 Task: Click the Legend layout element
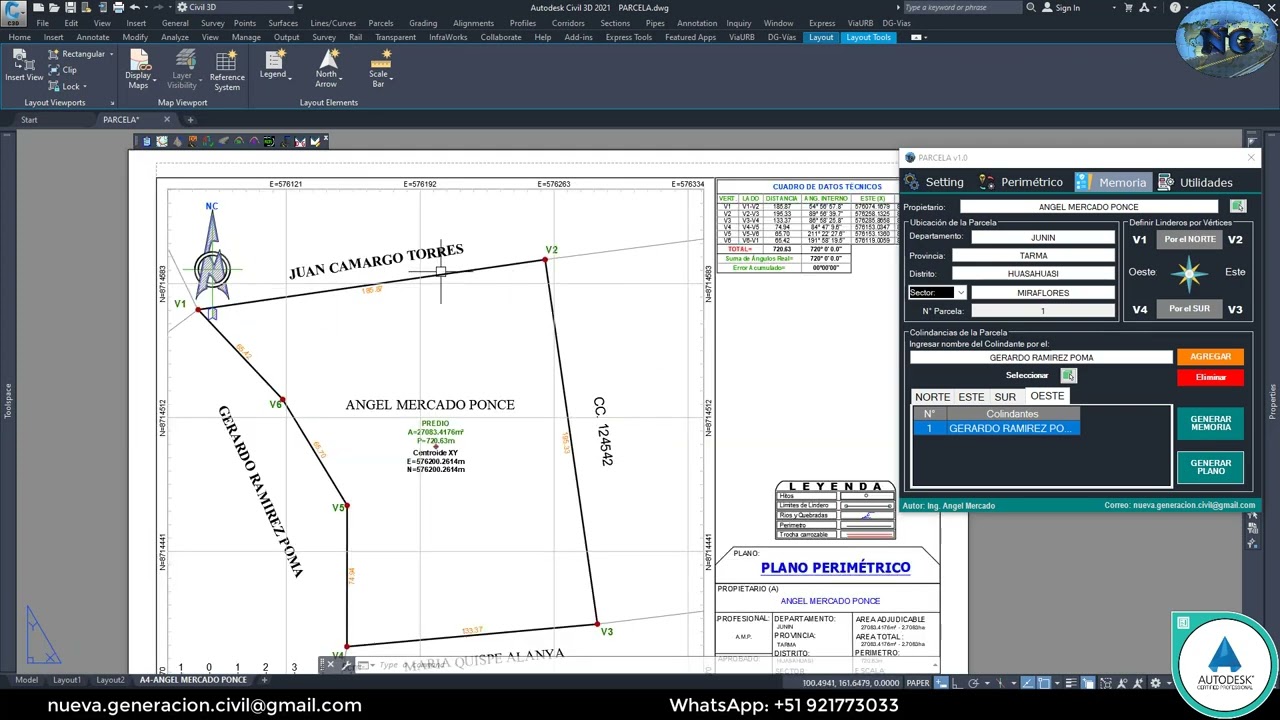click(x=273, y=64)
